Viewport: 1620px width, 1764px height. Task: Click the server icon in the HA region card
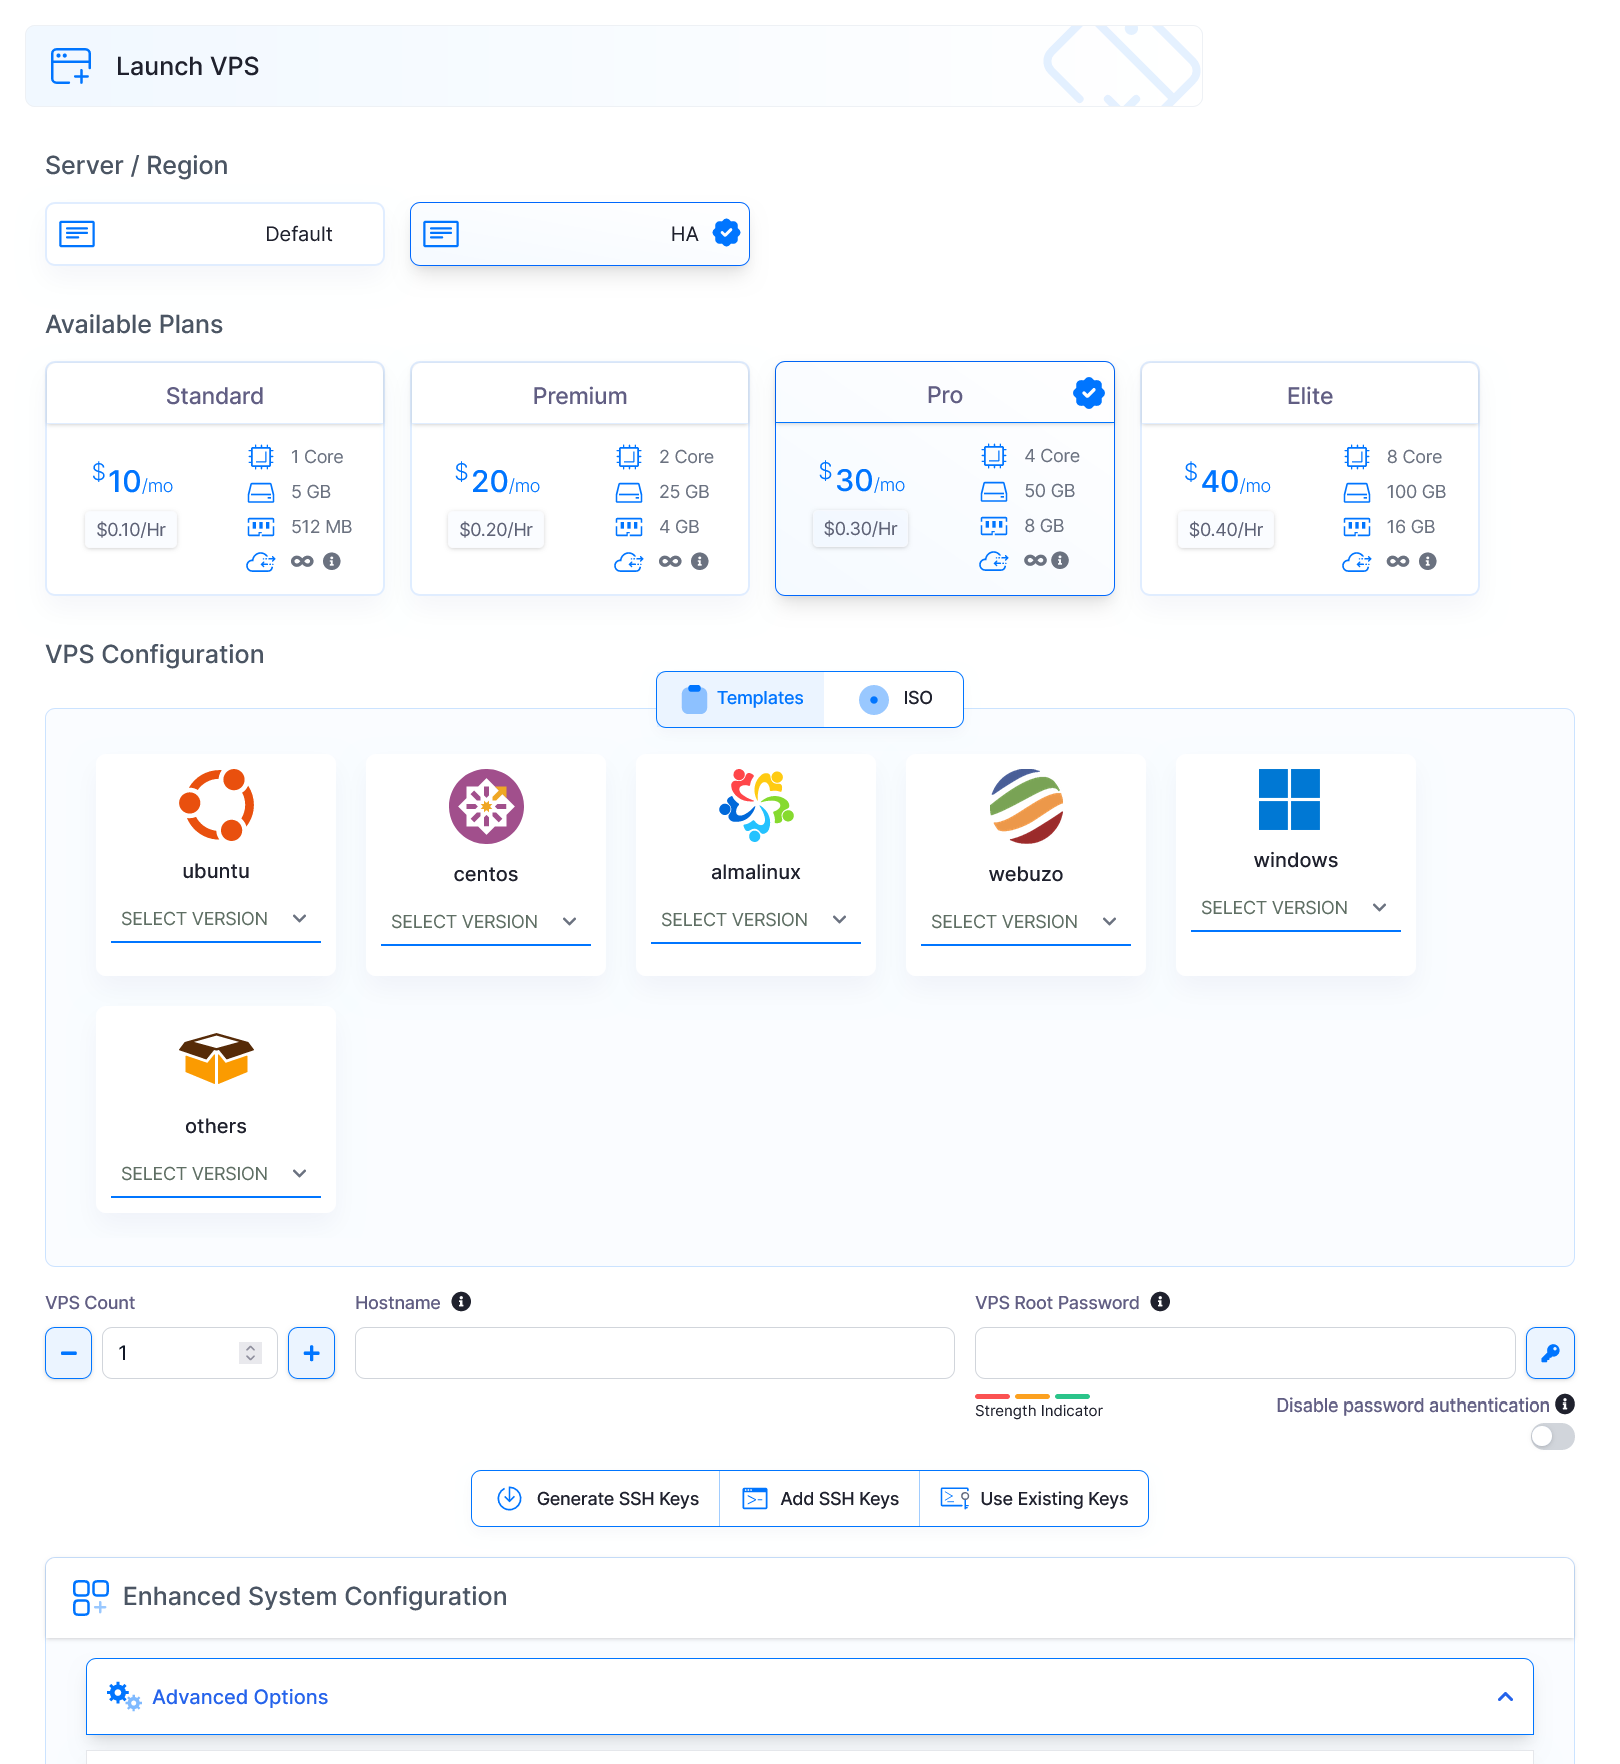click(x=441, y=234)
